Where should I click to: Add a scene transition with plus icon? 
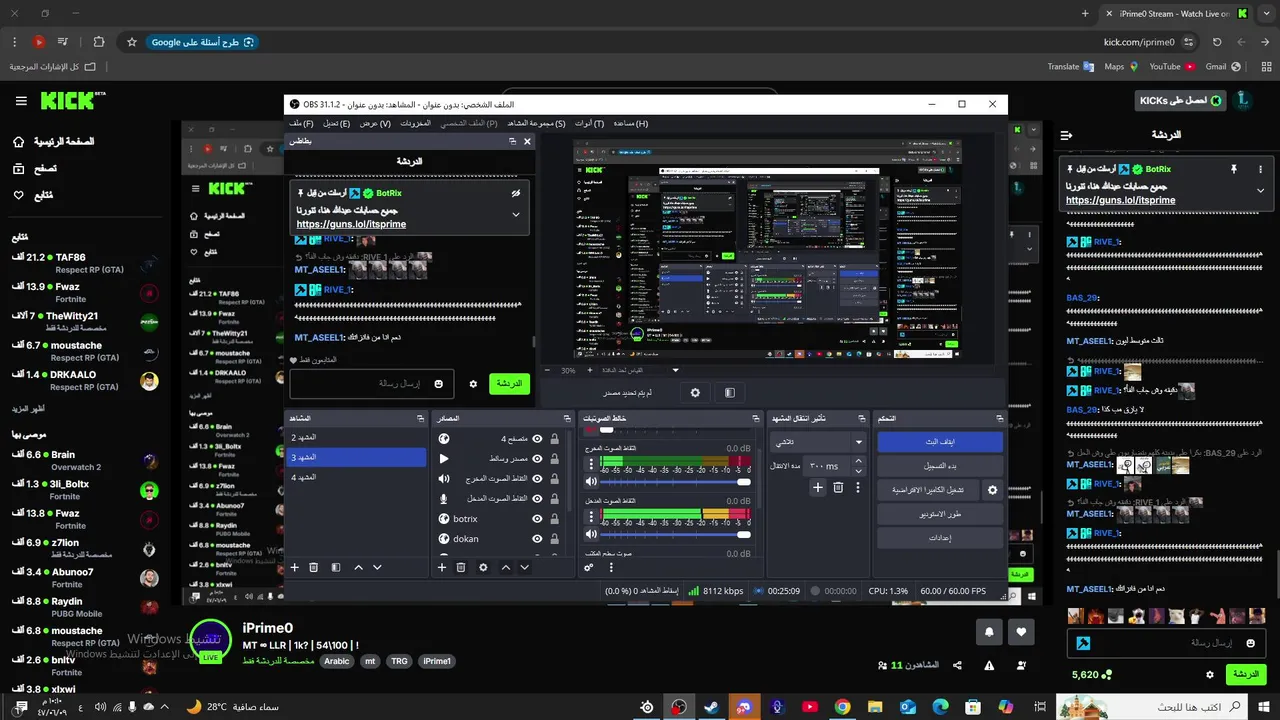818,487
